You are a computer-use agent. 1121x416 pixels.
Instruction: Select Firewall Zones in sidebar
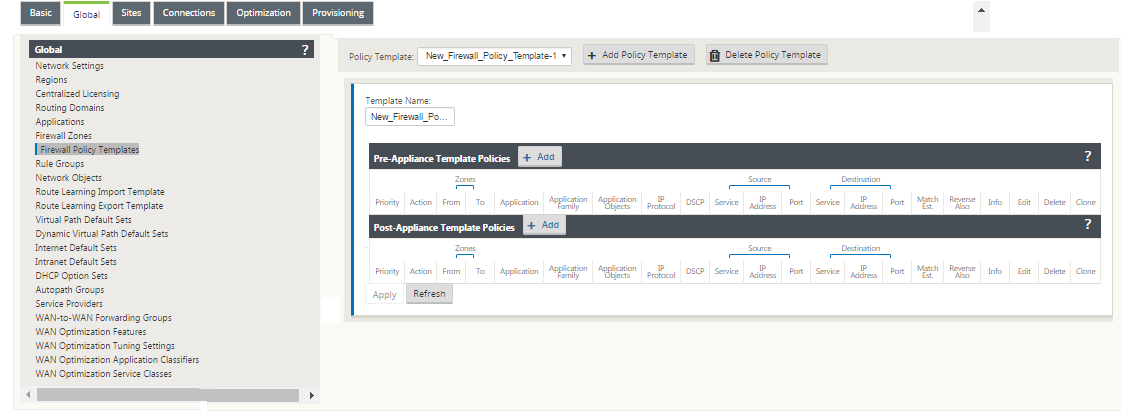pyautogui.click(x=64, y=136)
